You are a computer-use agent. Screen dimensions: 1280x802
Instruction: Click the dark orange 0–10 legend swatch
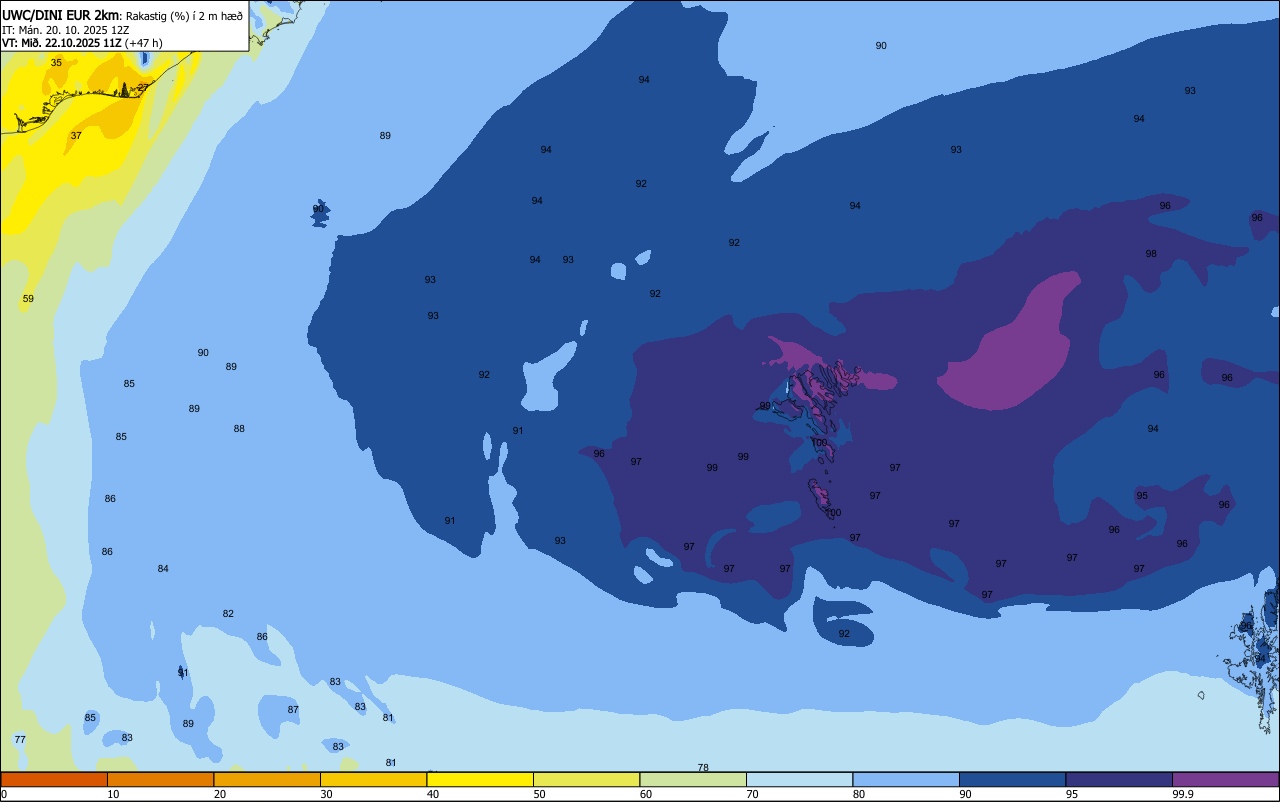[x=54, y=779]
